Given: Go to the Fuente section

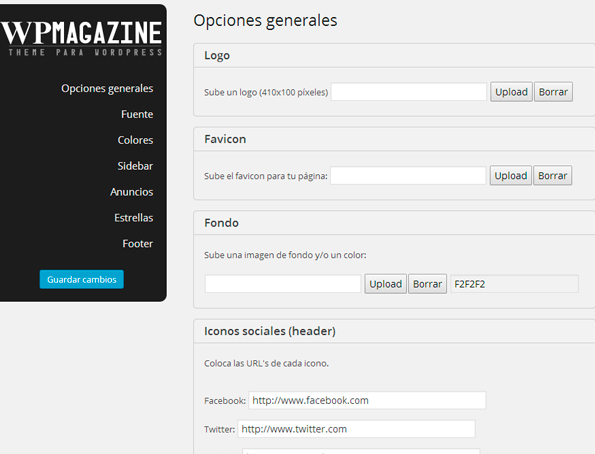Looking at the screenshot, I should pyautogui.click(x=137, y=114).
